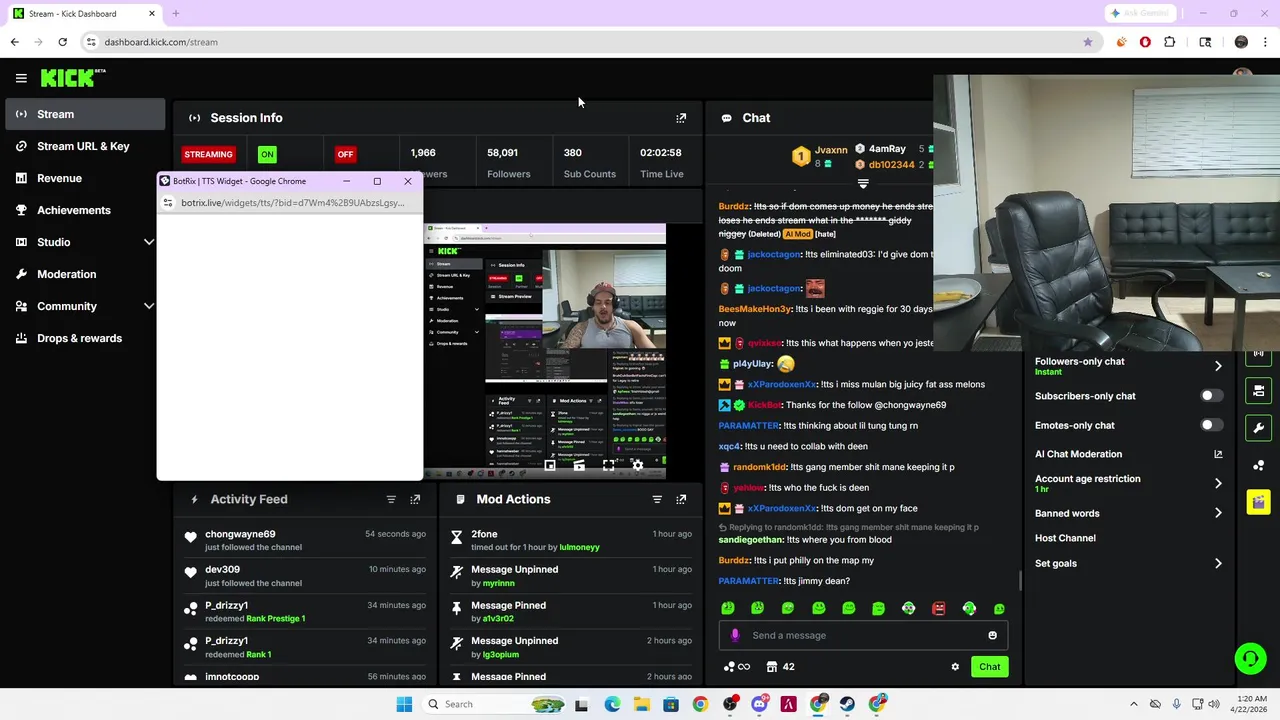Viewport: 1280px width, 720px height.
Task: Click the red OFF status toggle
Action: click(345, 154)
